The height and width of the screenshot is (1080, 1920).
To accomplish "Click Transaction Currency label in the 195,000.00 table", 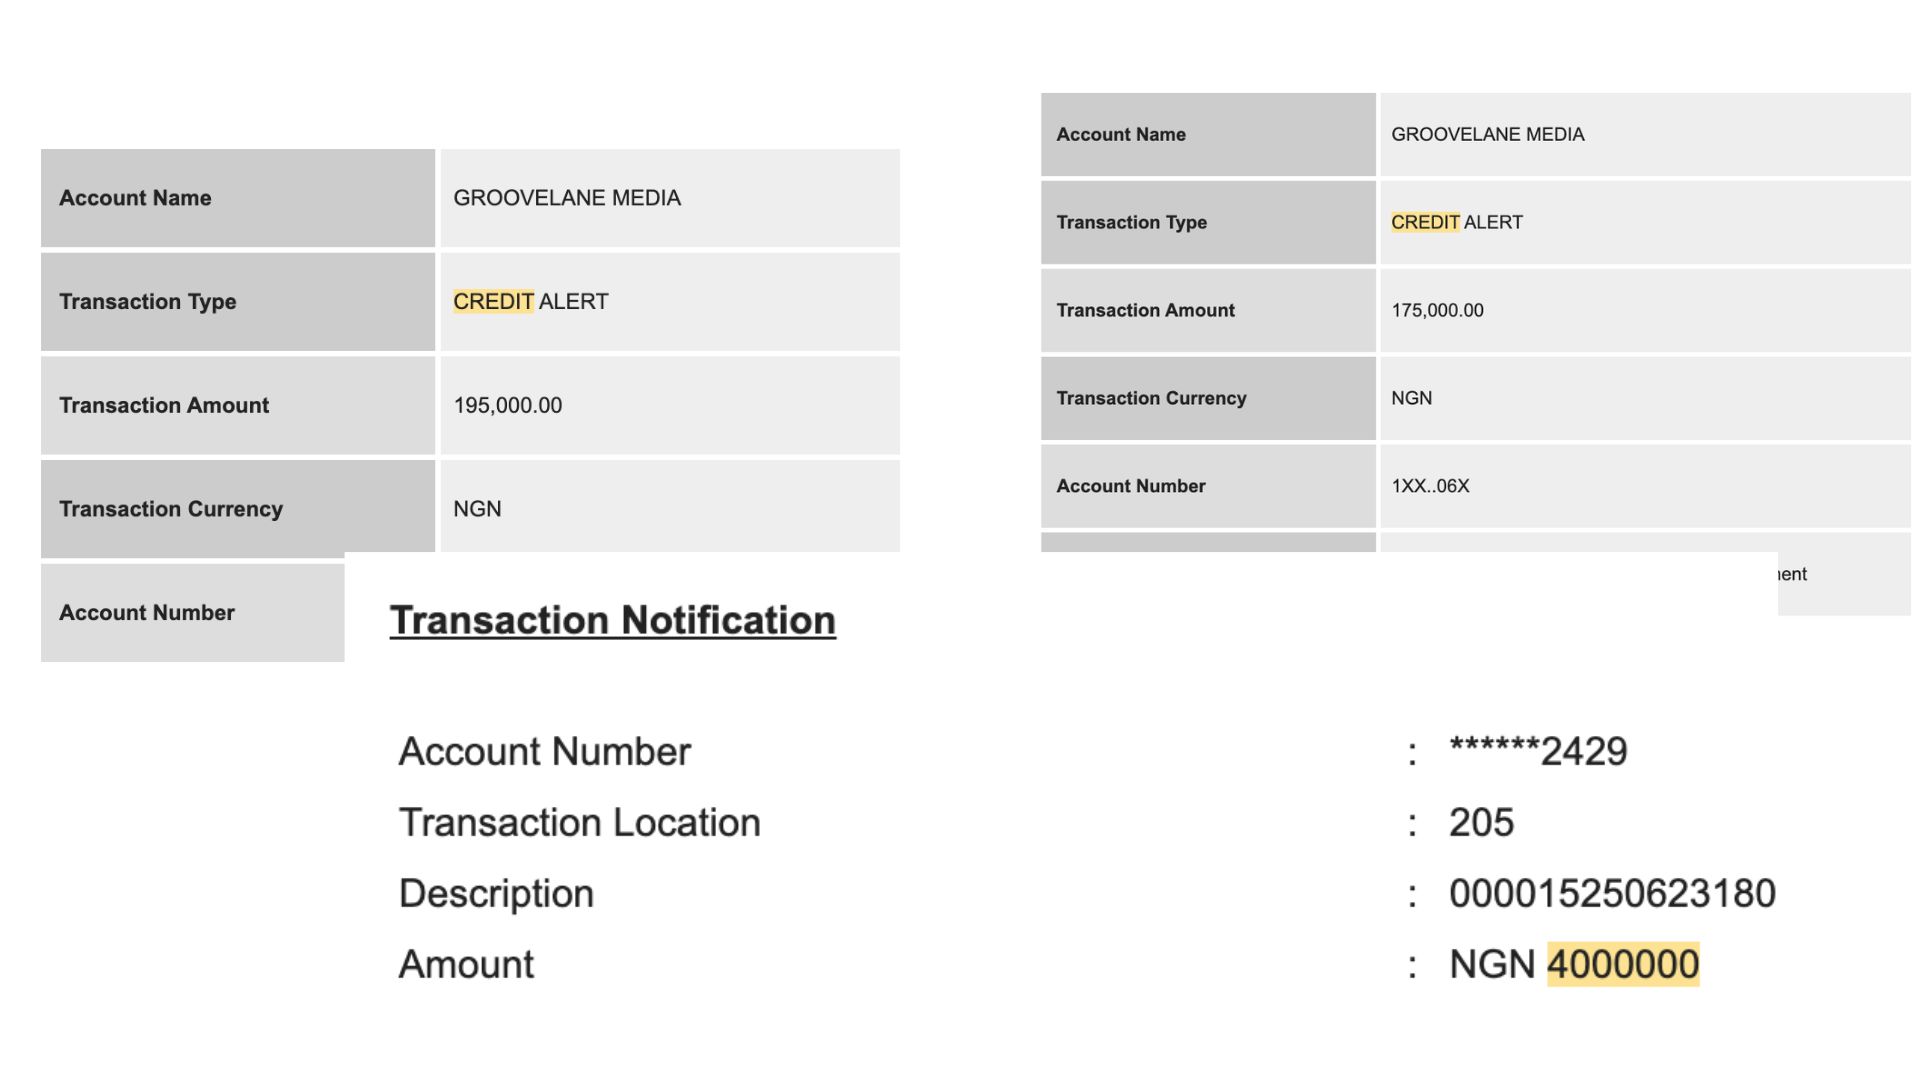I will (x=171, y=509).
